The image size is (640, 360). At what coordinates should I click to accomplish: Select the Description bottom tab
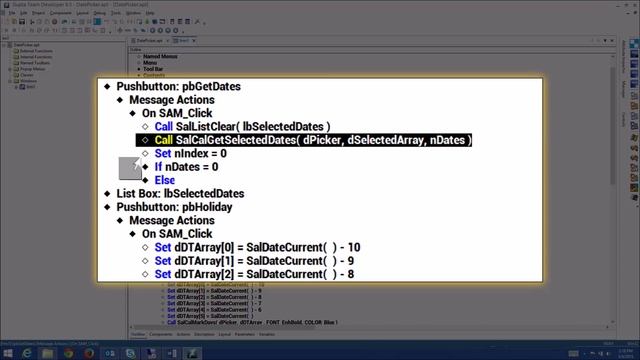tap(204, 334)
